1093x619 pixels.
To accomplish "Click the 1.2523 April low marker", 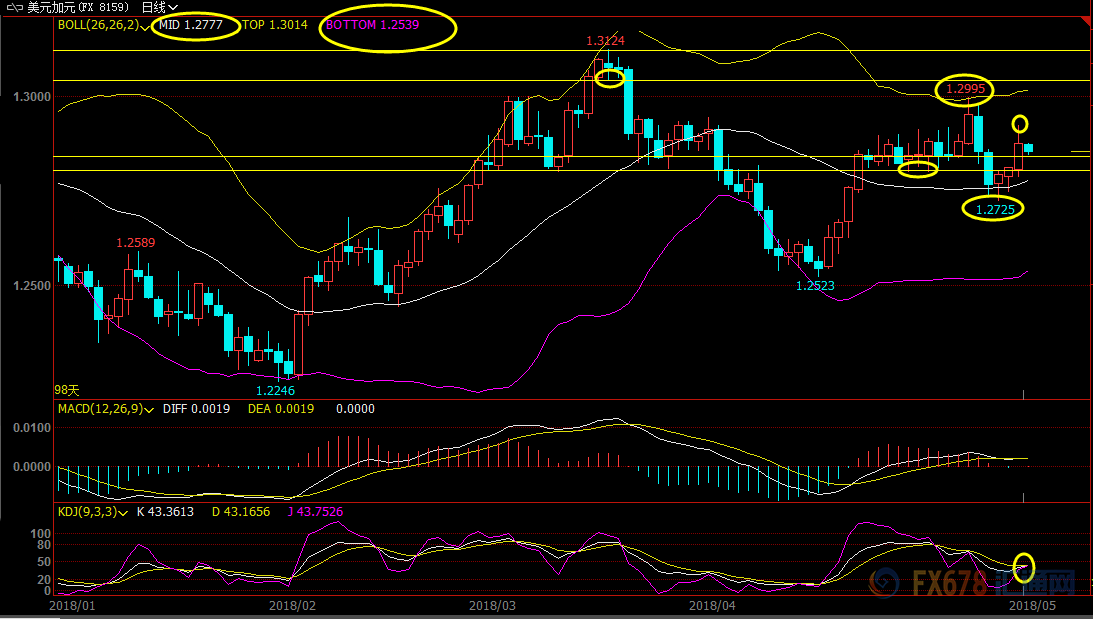I will tap(815, 286).
